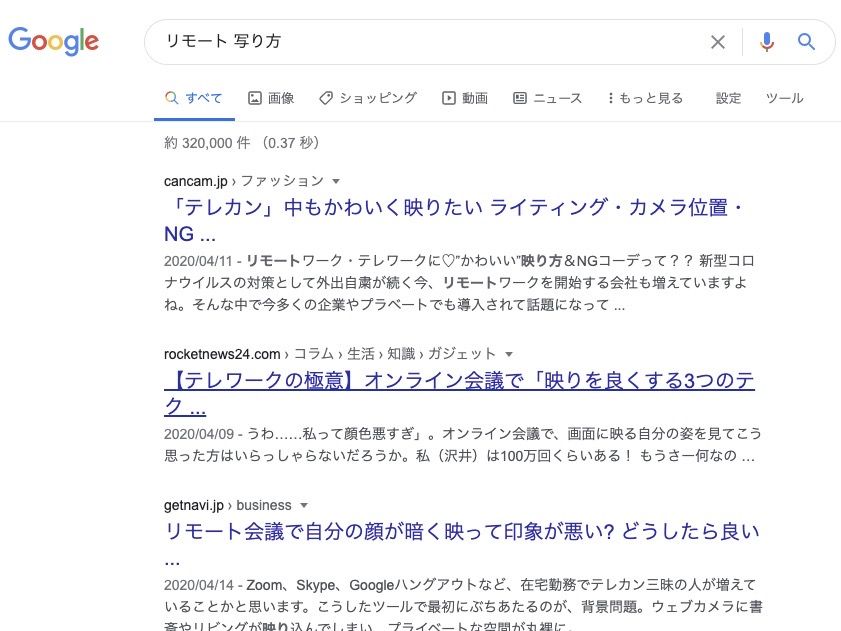Expand dropdown arrow next to cancam.jp result
Screen dimensions: 841x631
[x=336, y=181]
